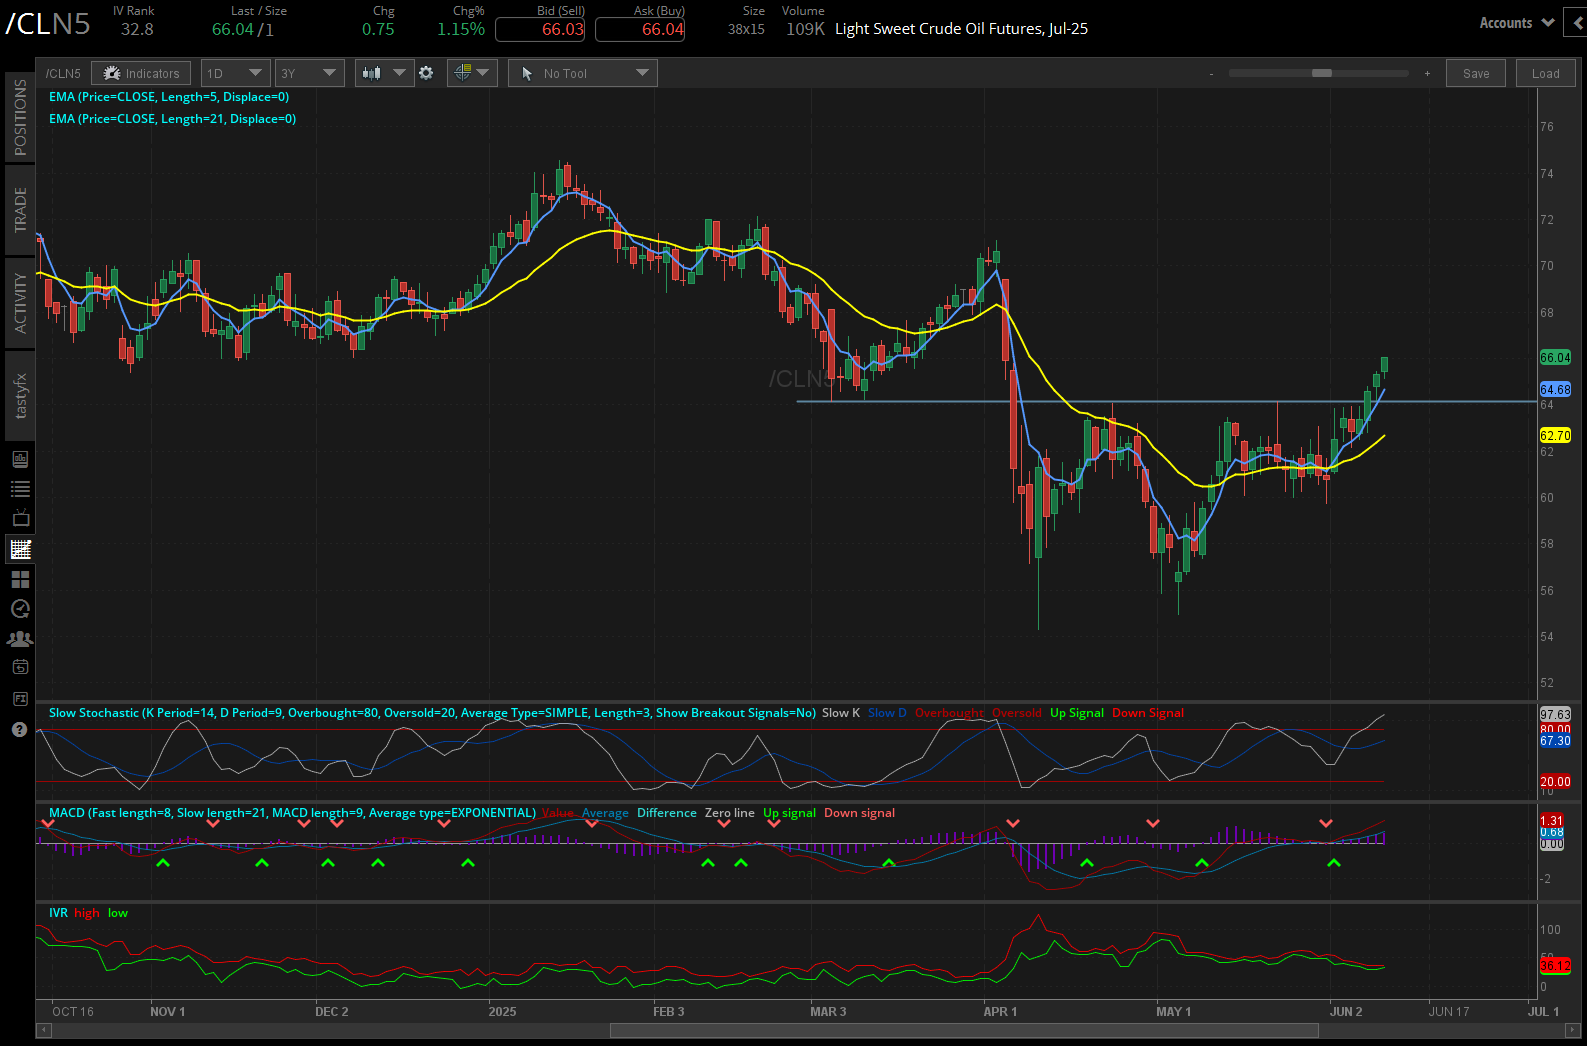The width and height of the screenshot is (1587, 1046).
Task: Click the clock history icon in sidebar
Action: click(x=20, y=609)
